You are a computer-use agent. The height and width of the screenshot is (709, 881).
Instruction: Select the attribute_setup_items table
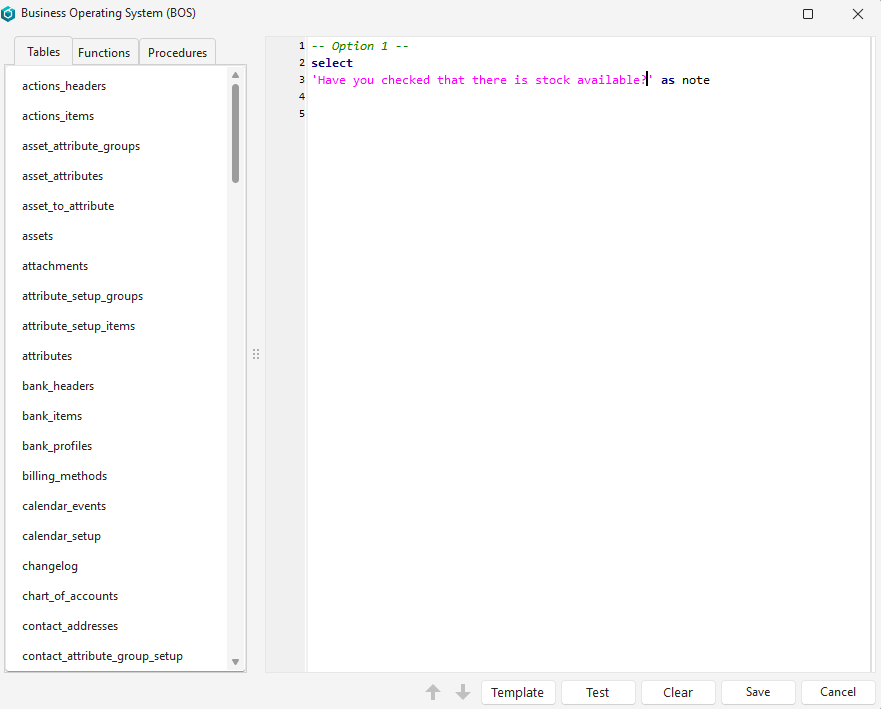click(x=79, y=326)
